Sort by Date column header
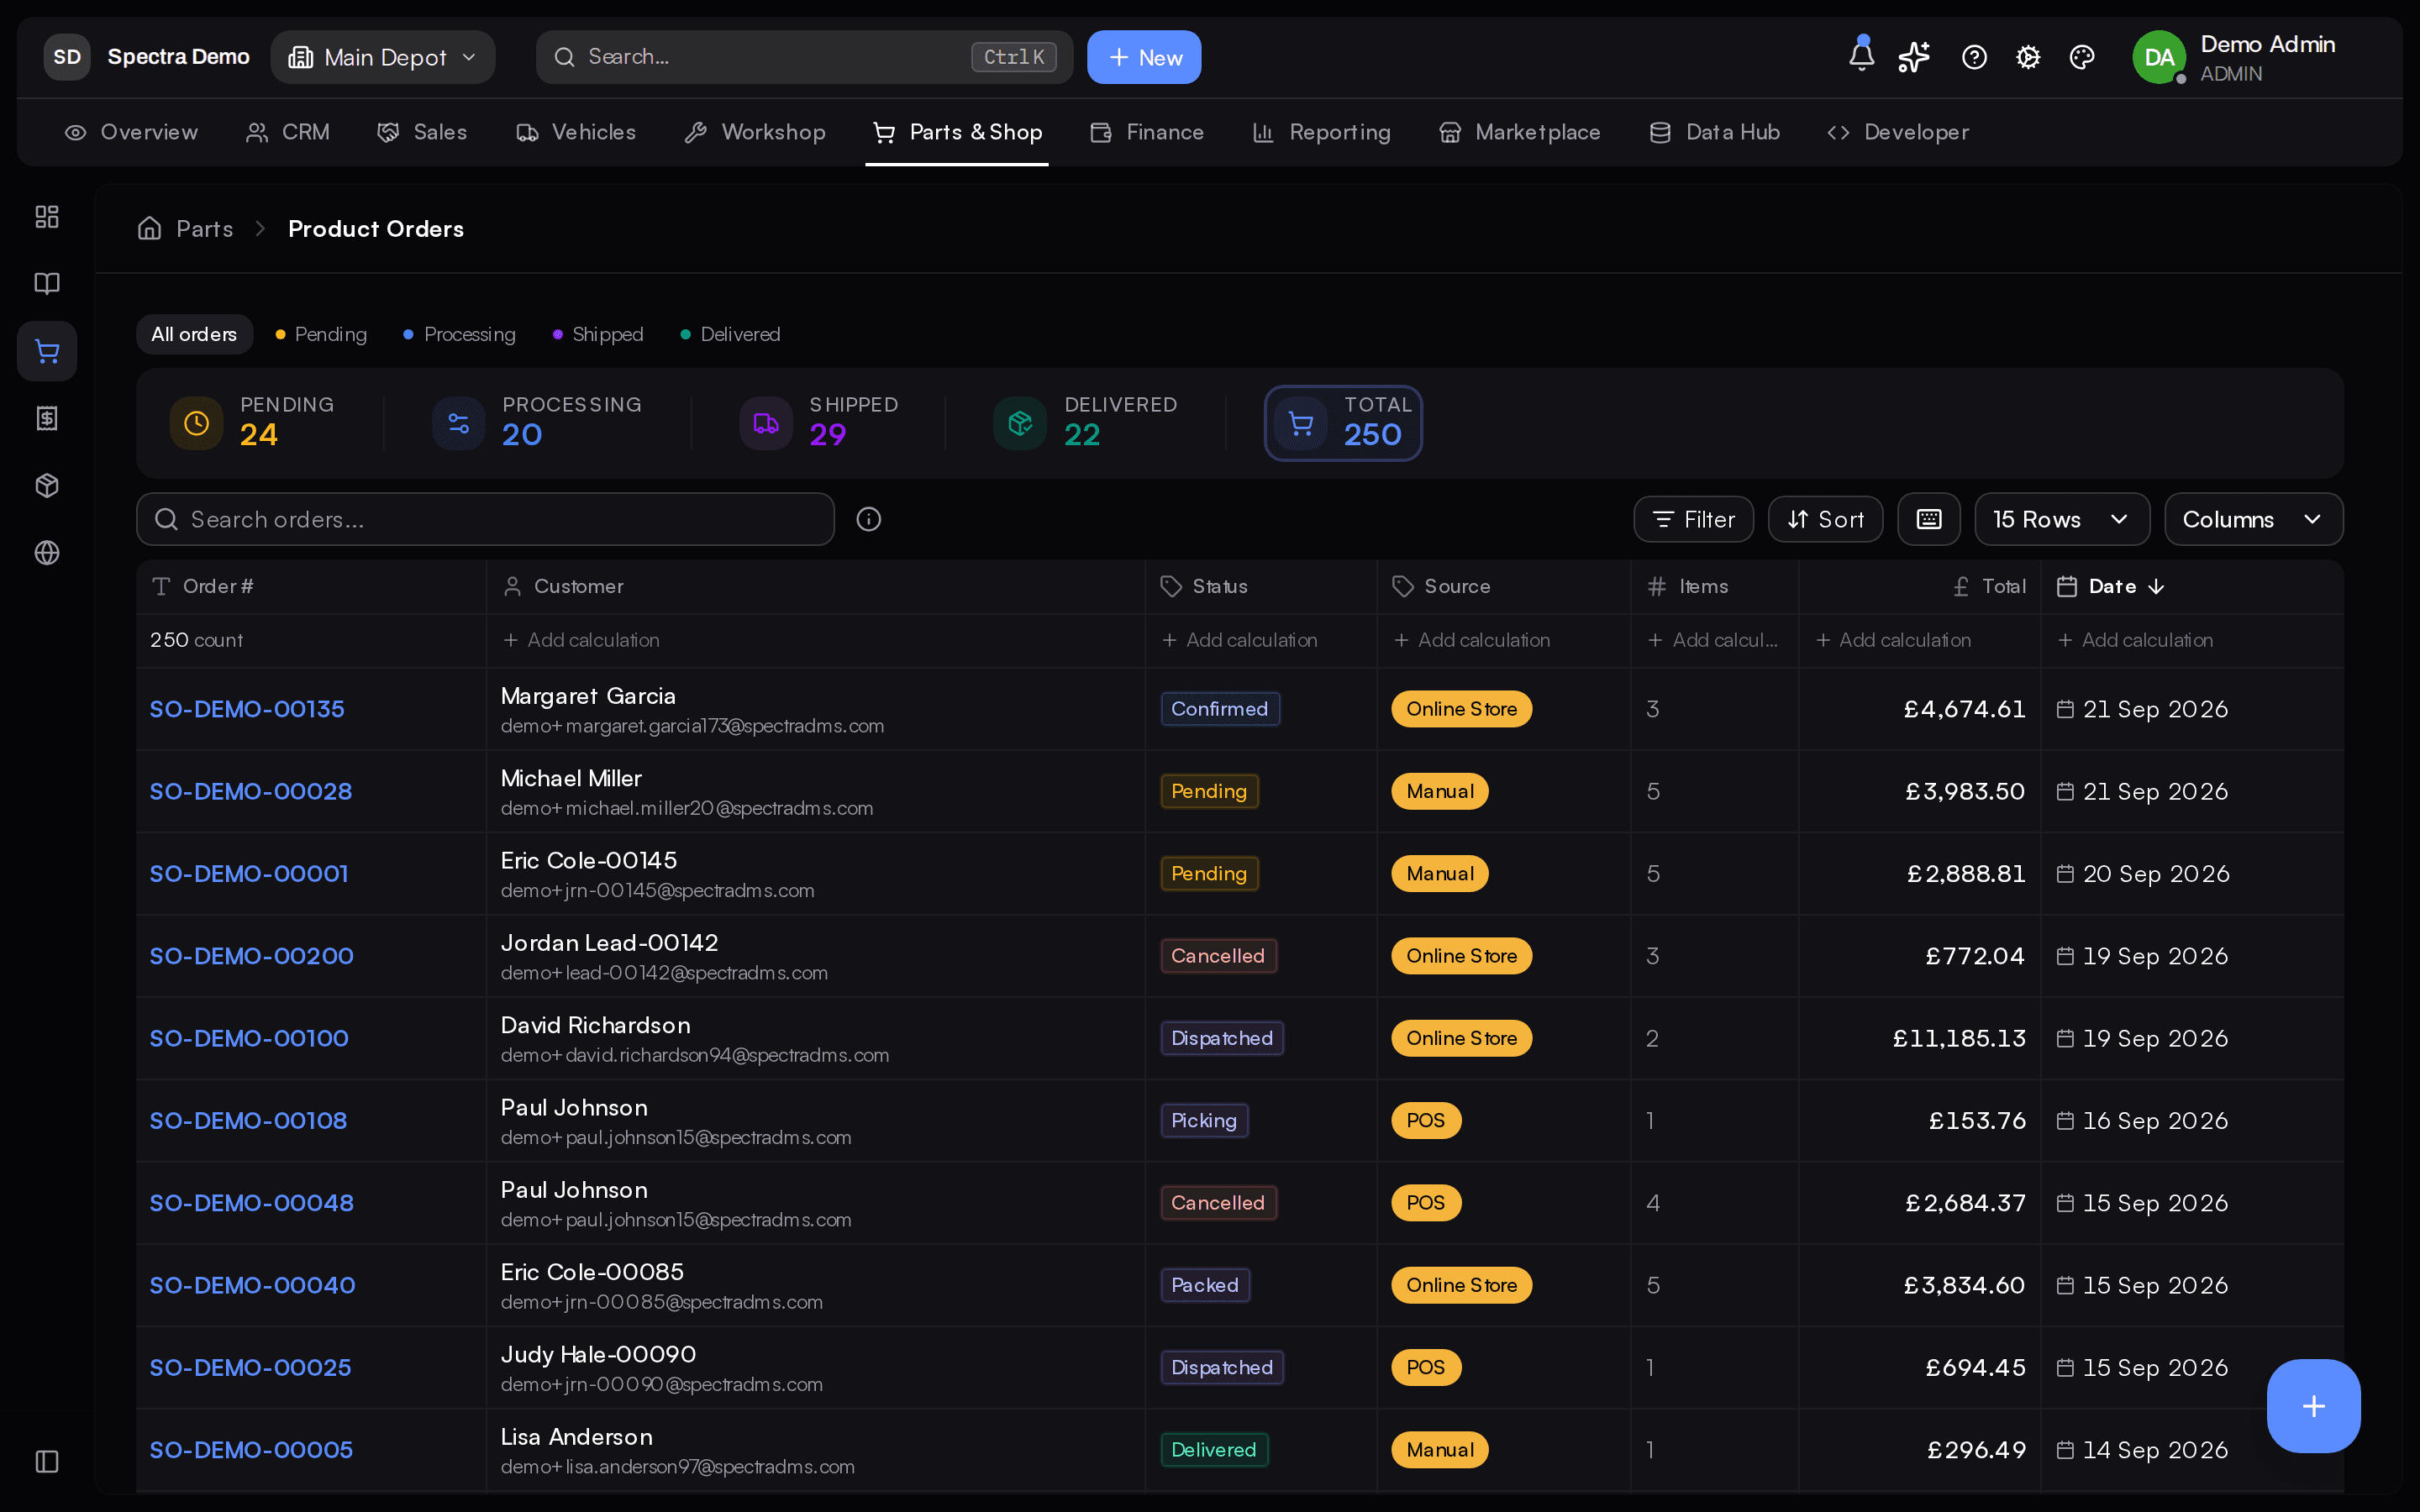2420x1512 pixels. (2111, 586)
